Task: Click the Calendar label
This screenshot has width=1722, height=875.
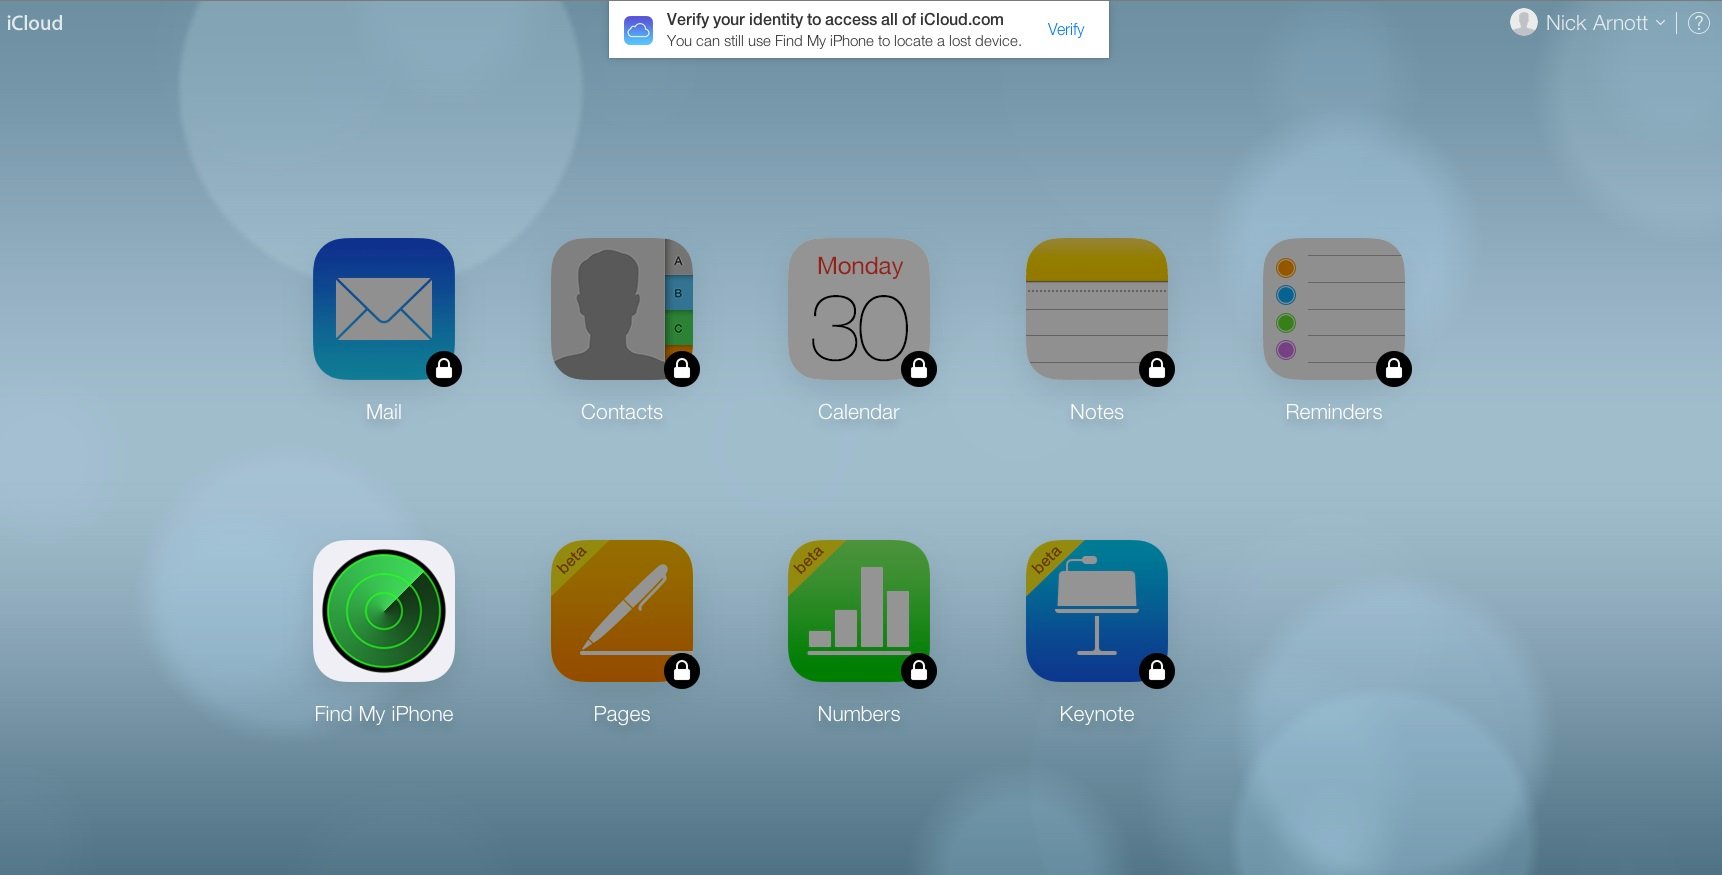Action: point(859,412)
